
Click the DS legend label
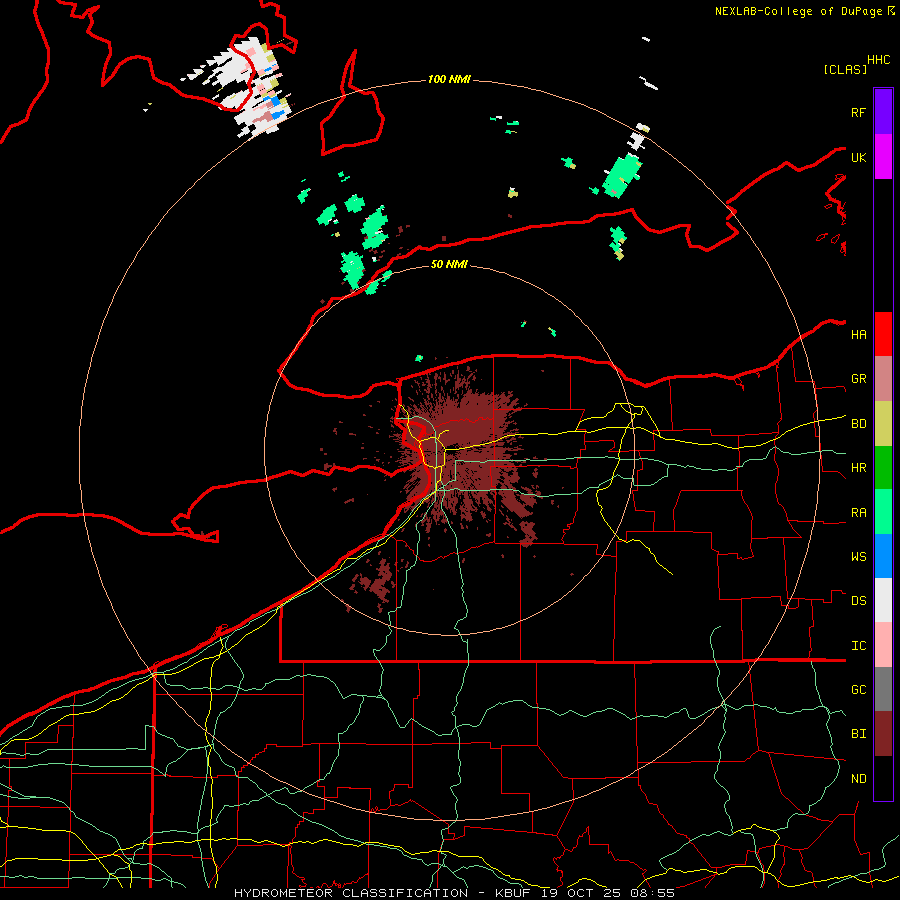[859, 601]
